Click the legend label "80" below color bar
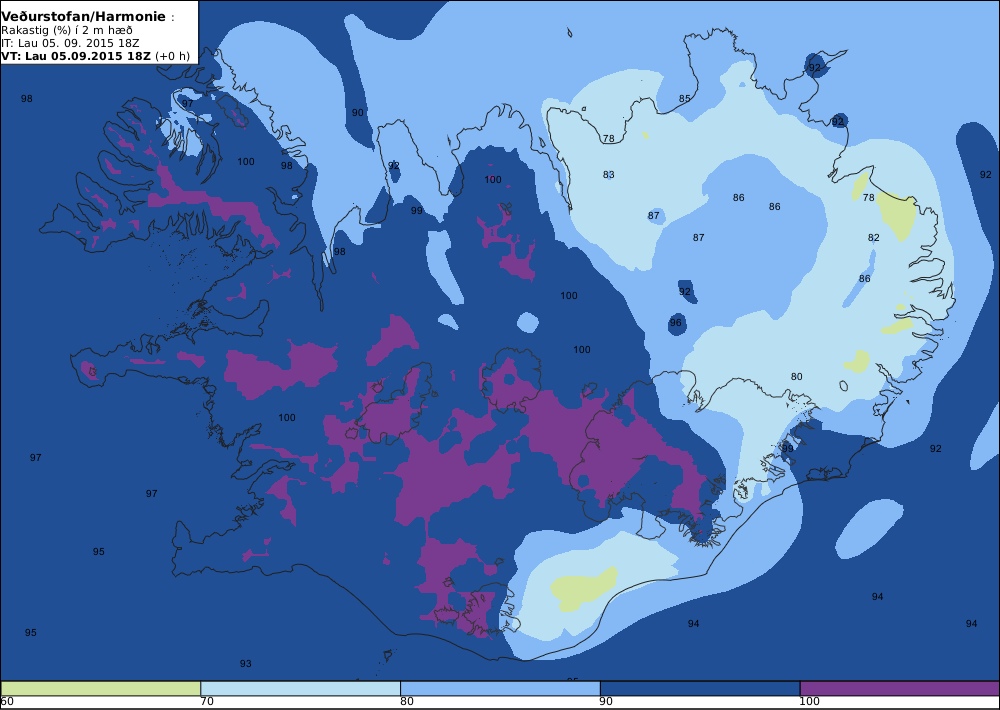The width and height of the screenshot is (1000, 710). point(406,702)
